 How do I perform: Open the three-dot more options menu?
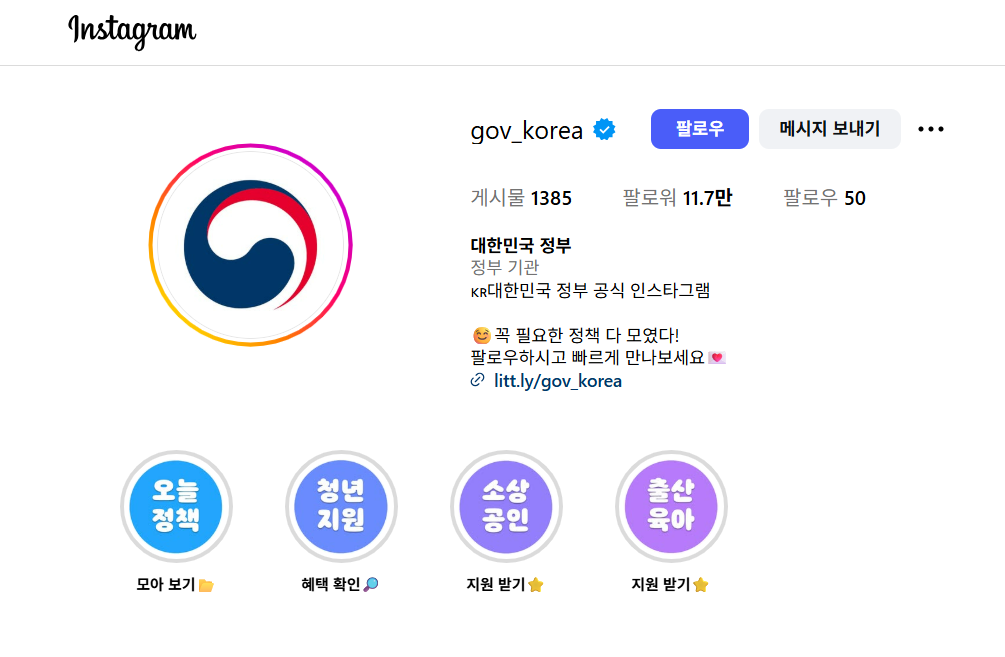point(931,129)
